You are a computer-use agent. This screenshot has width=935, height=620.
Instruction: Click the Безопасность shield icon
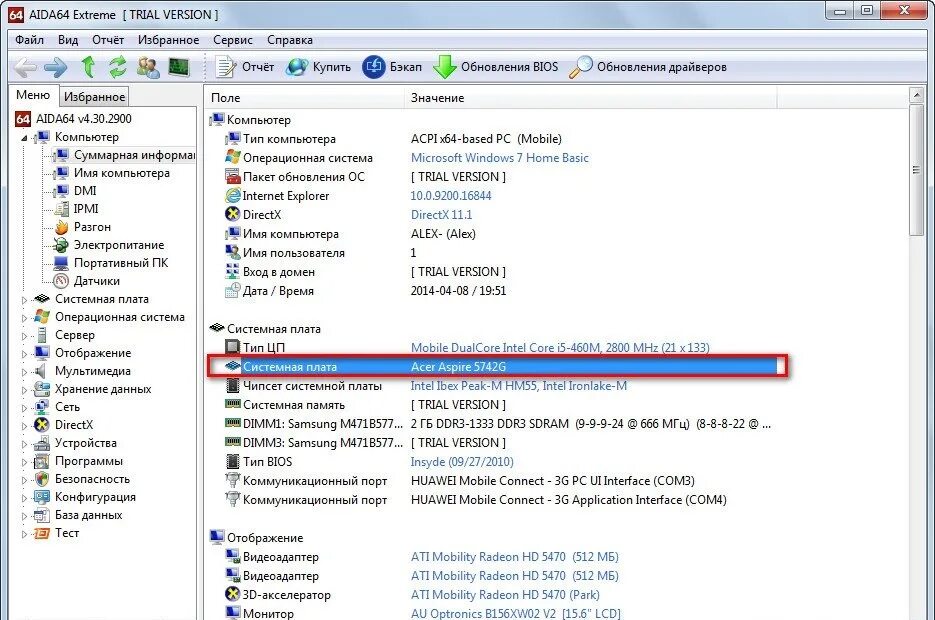pos(42,479)
